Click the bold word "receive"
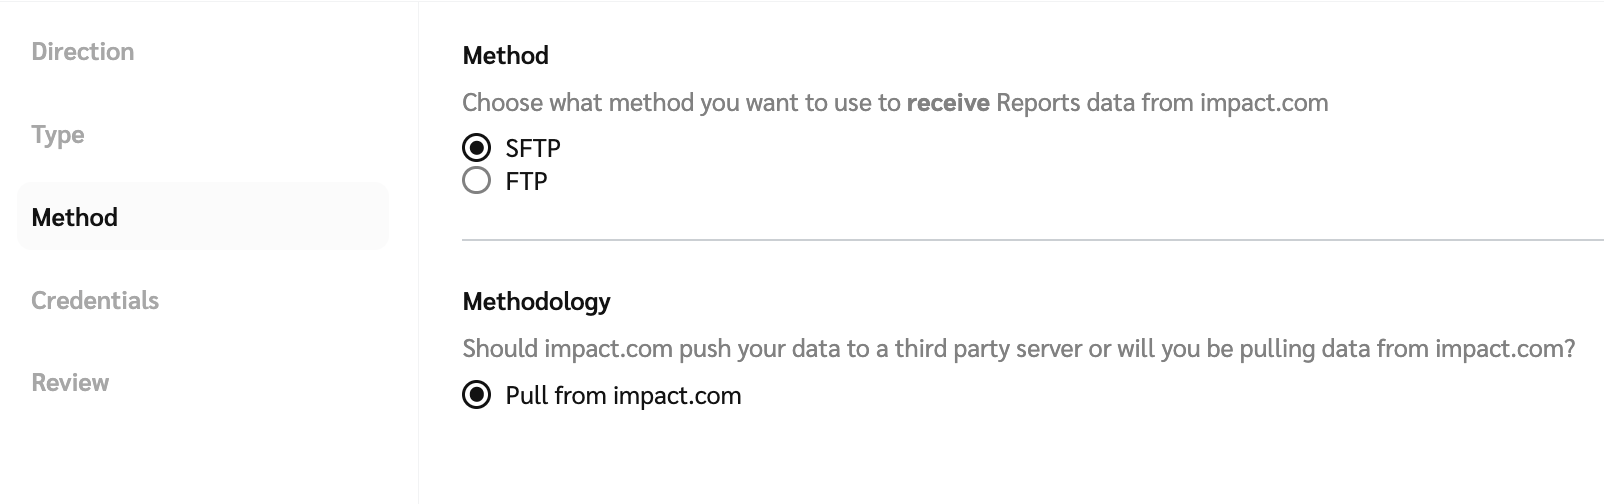The image size is (1604, 504). pos(948,103)
